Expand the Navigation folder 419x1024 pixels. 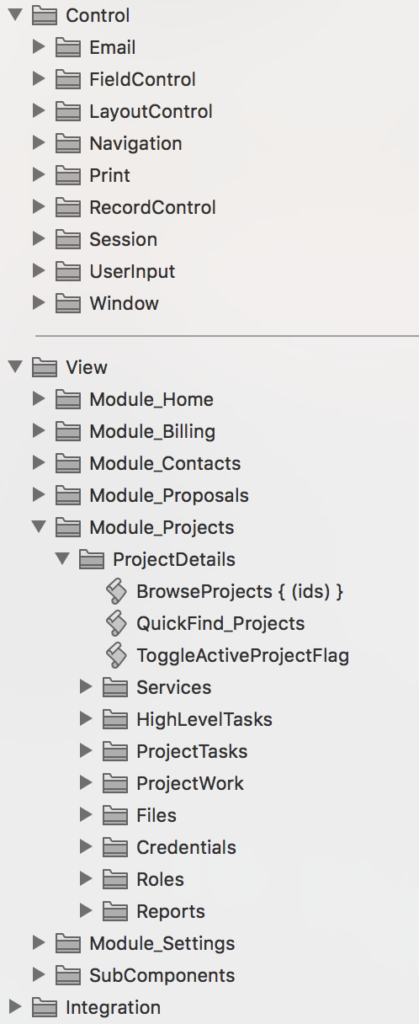pyautogui.click(x=39, y=143)
